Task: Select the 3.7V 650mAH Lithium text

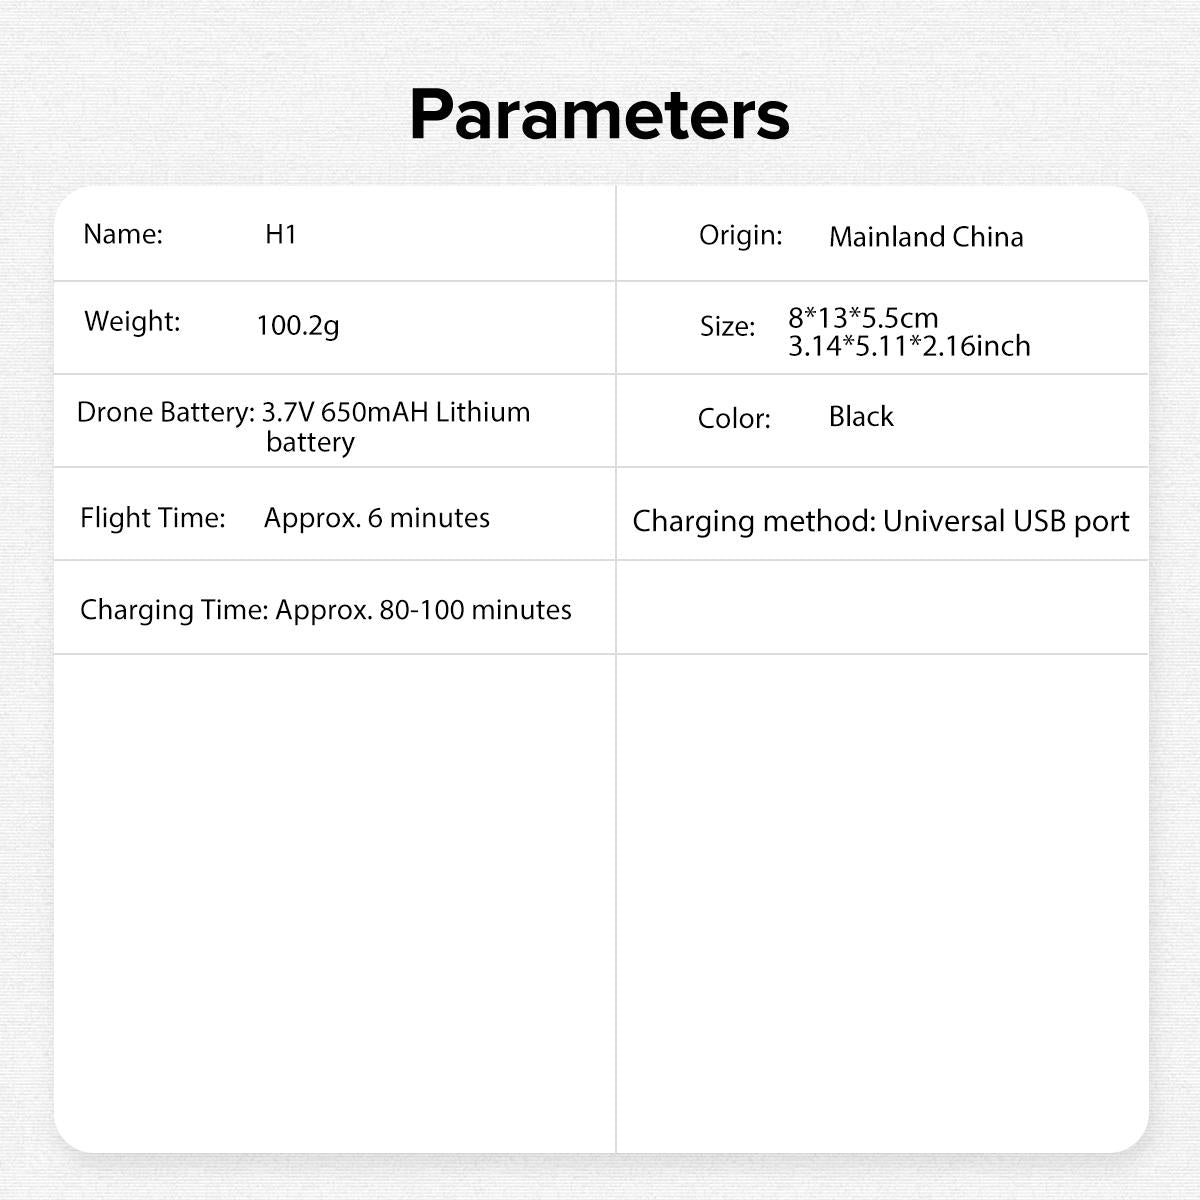Action: [x=396, y=412]
